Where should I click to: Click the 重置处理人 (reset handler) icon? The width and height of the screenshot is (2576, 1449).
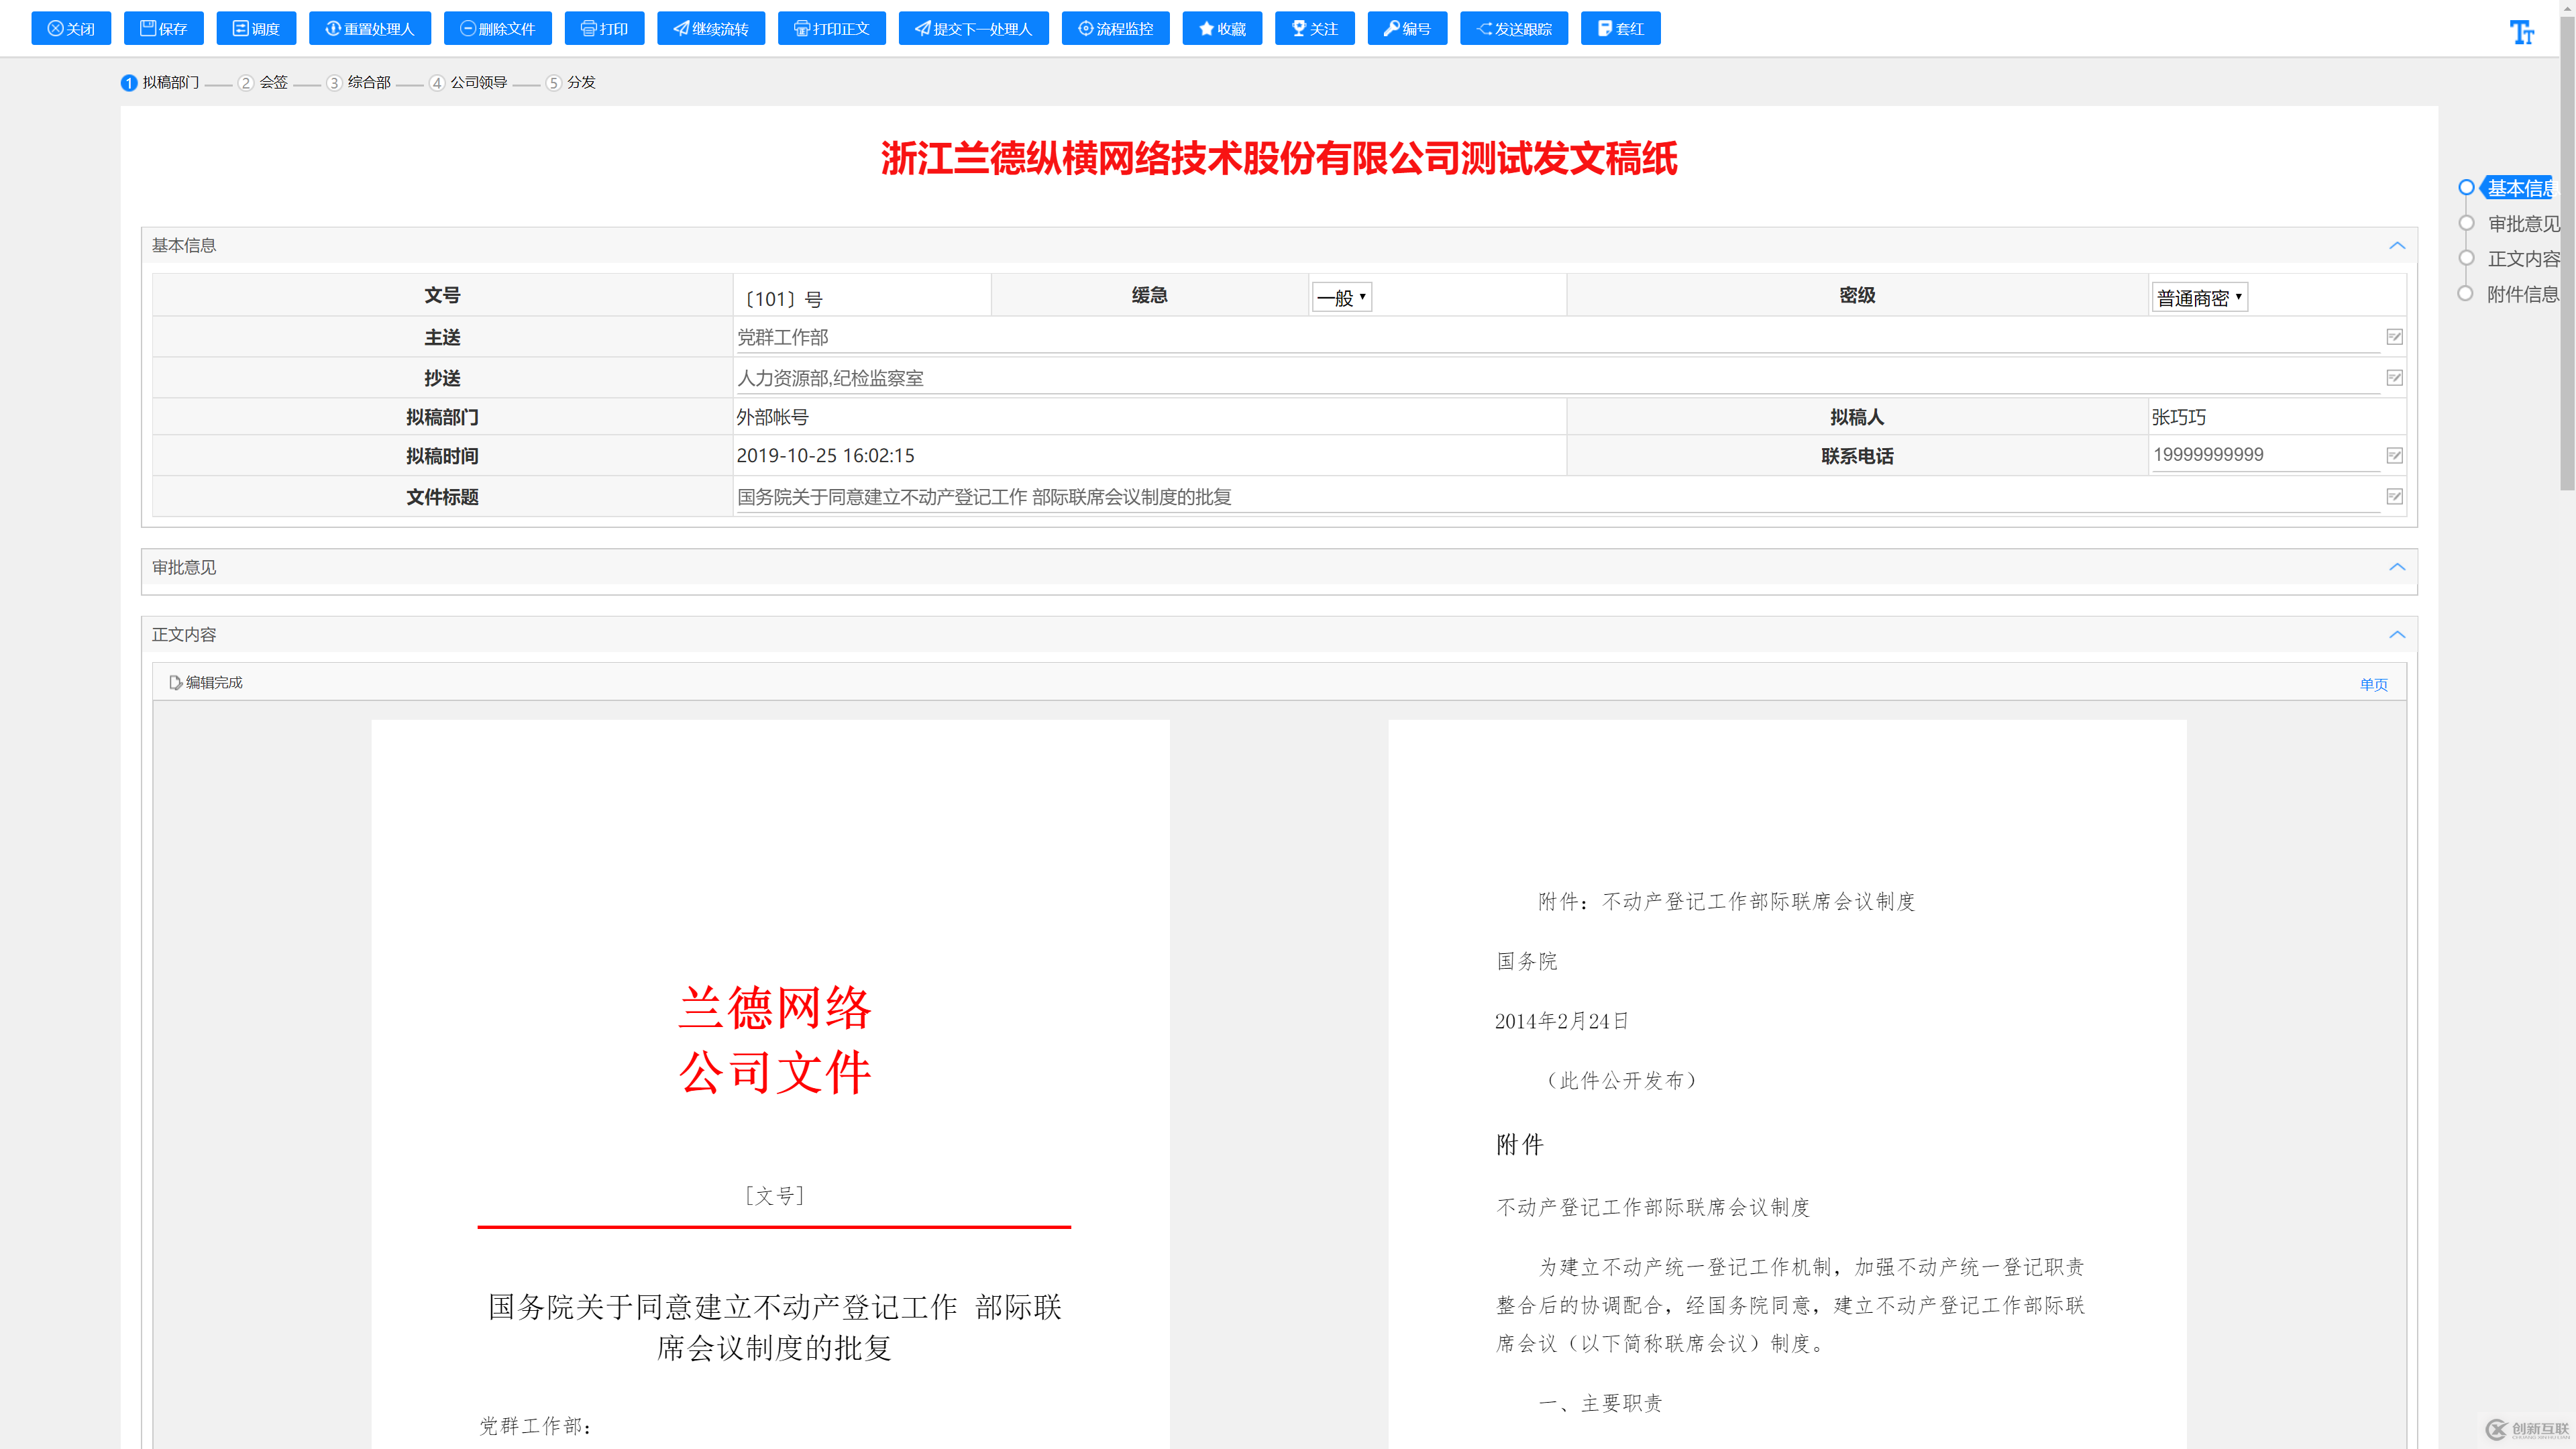click(369, 28)
